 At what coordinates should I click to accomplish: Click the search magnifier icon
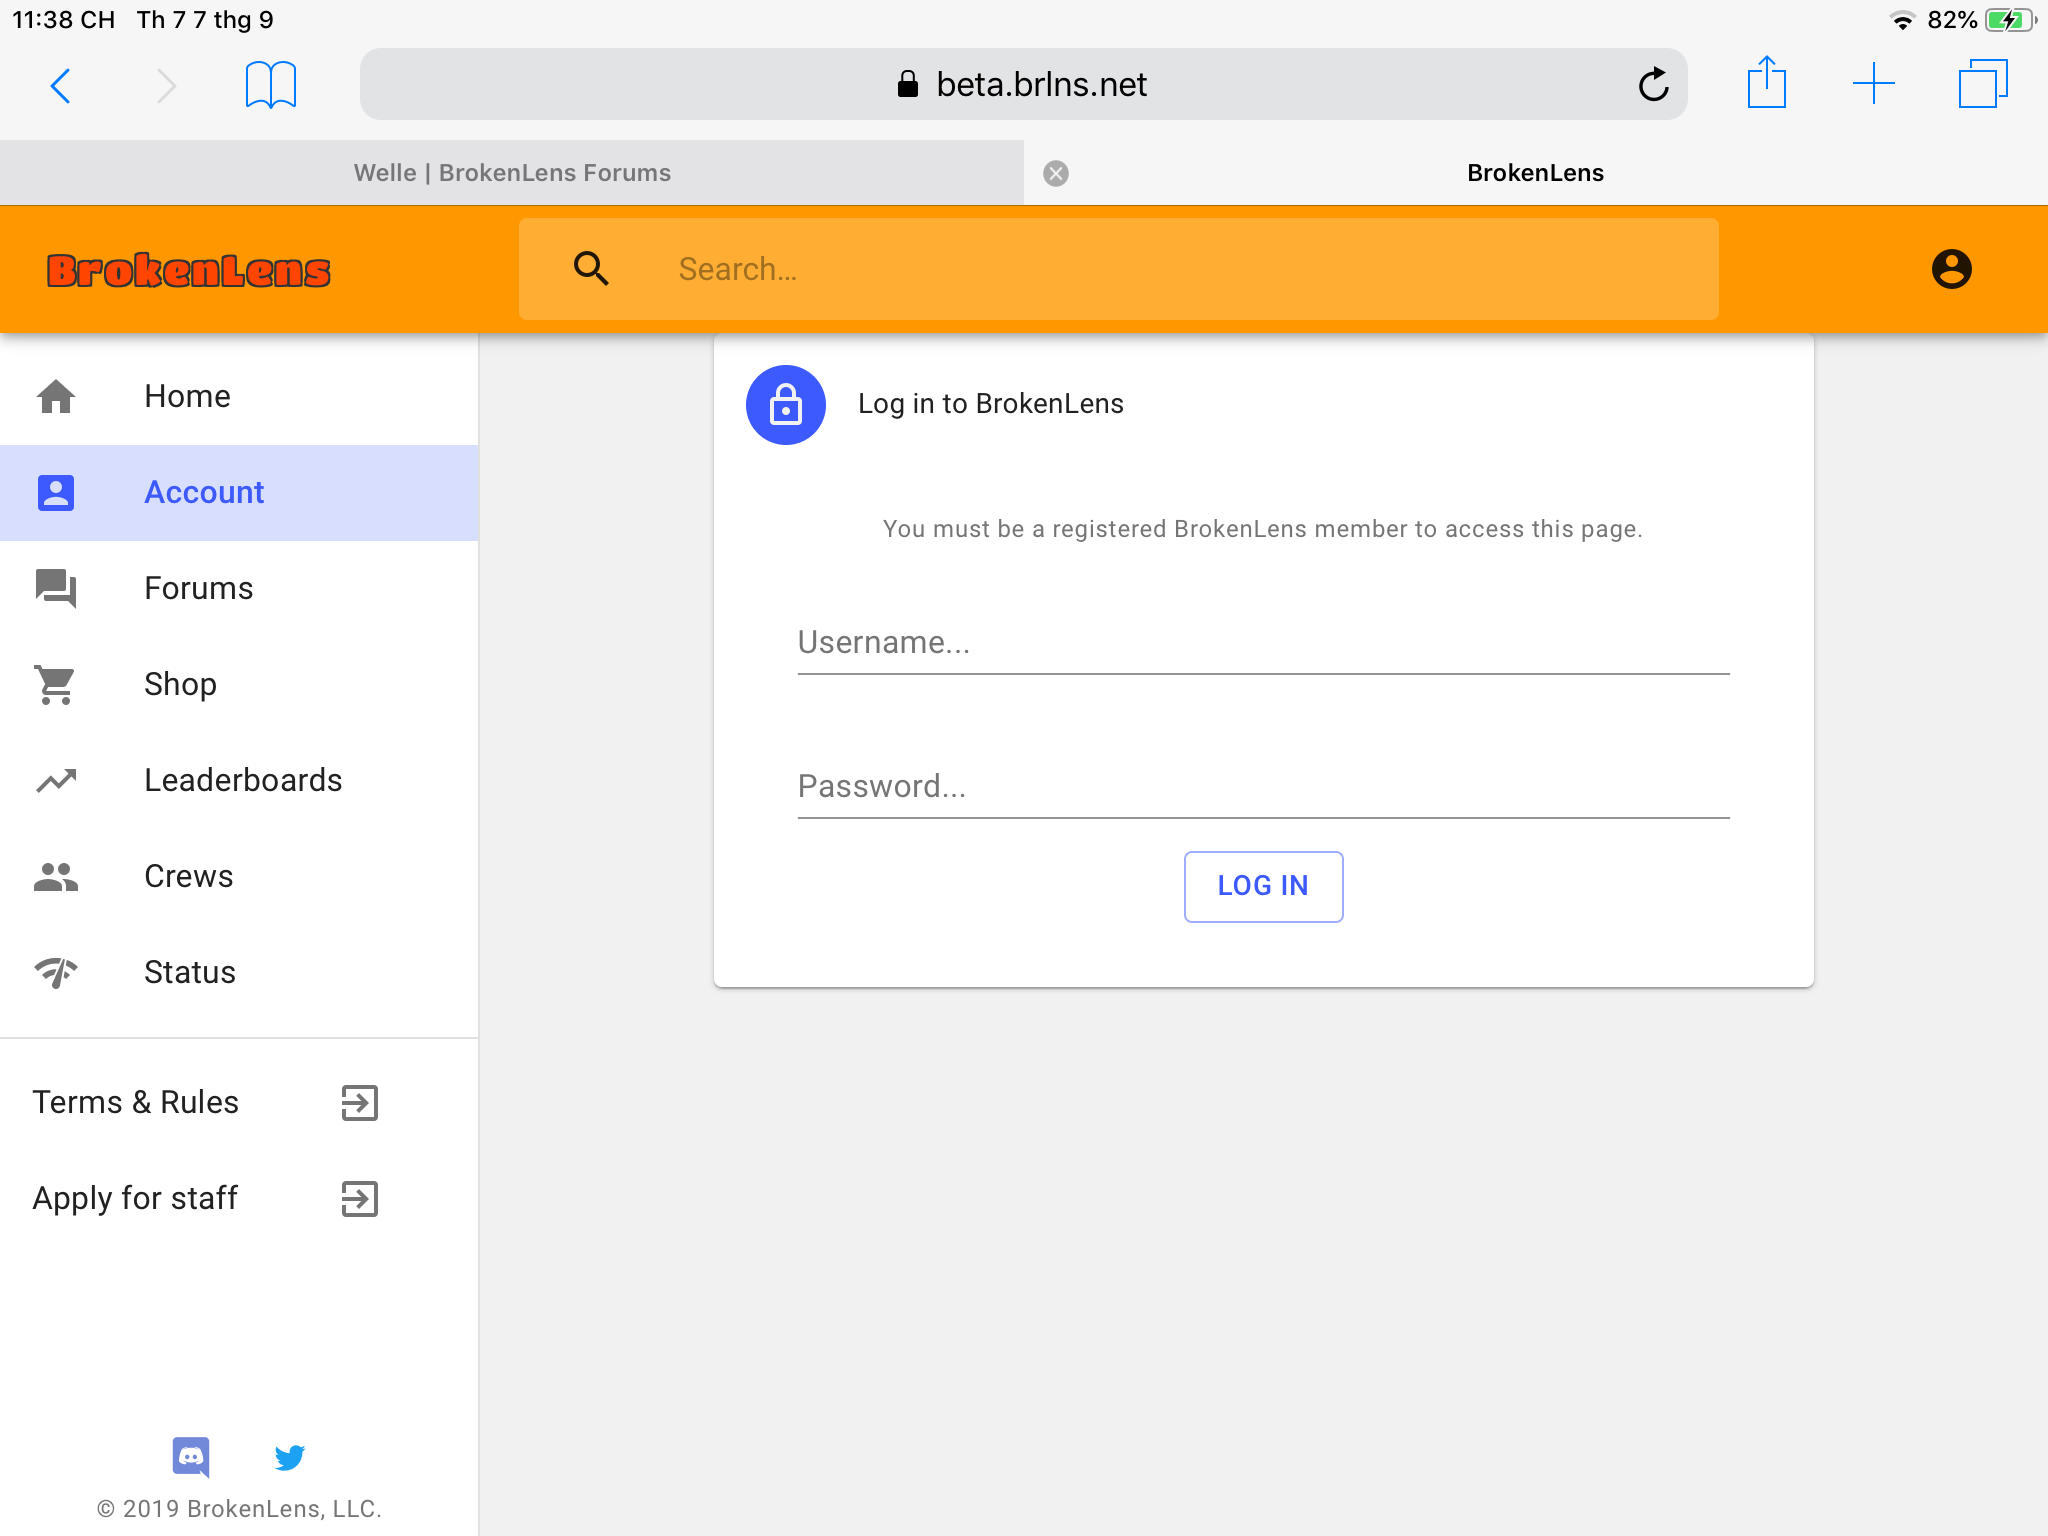tap(591, 268)
